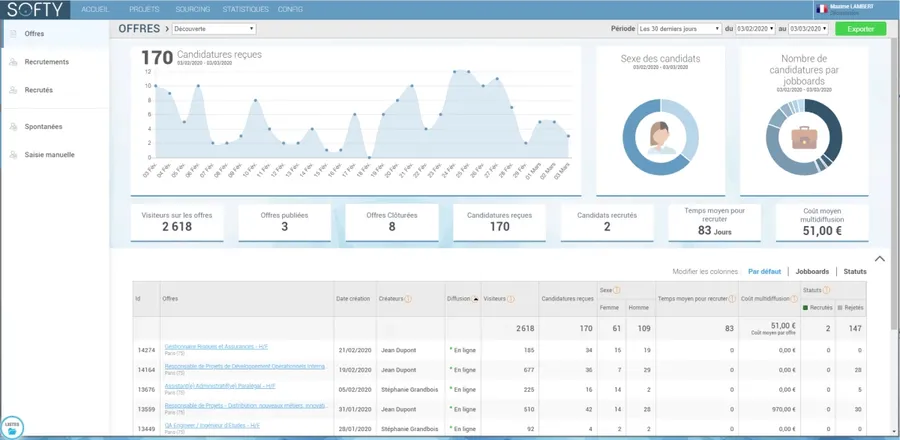Open the start date 03/02/2020 picker
Image resolution: width=900 pixels, height=440 pixels.
[x=756, y=29]
